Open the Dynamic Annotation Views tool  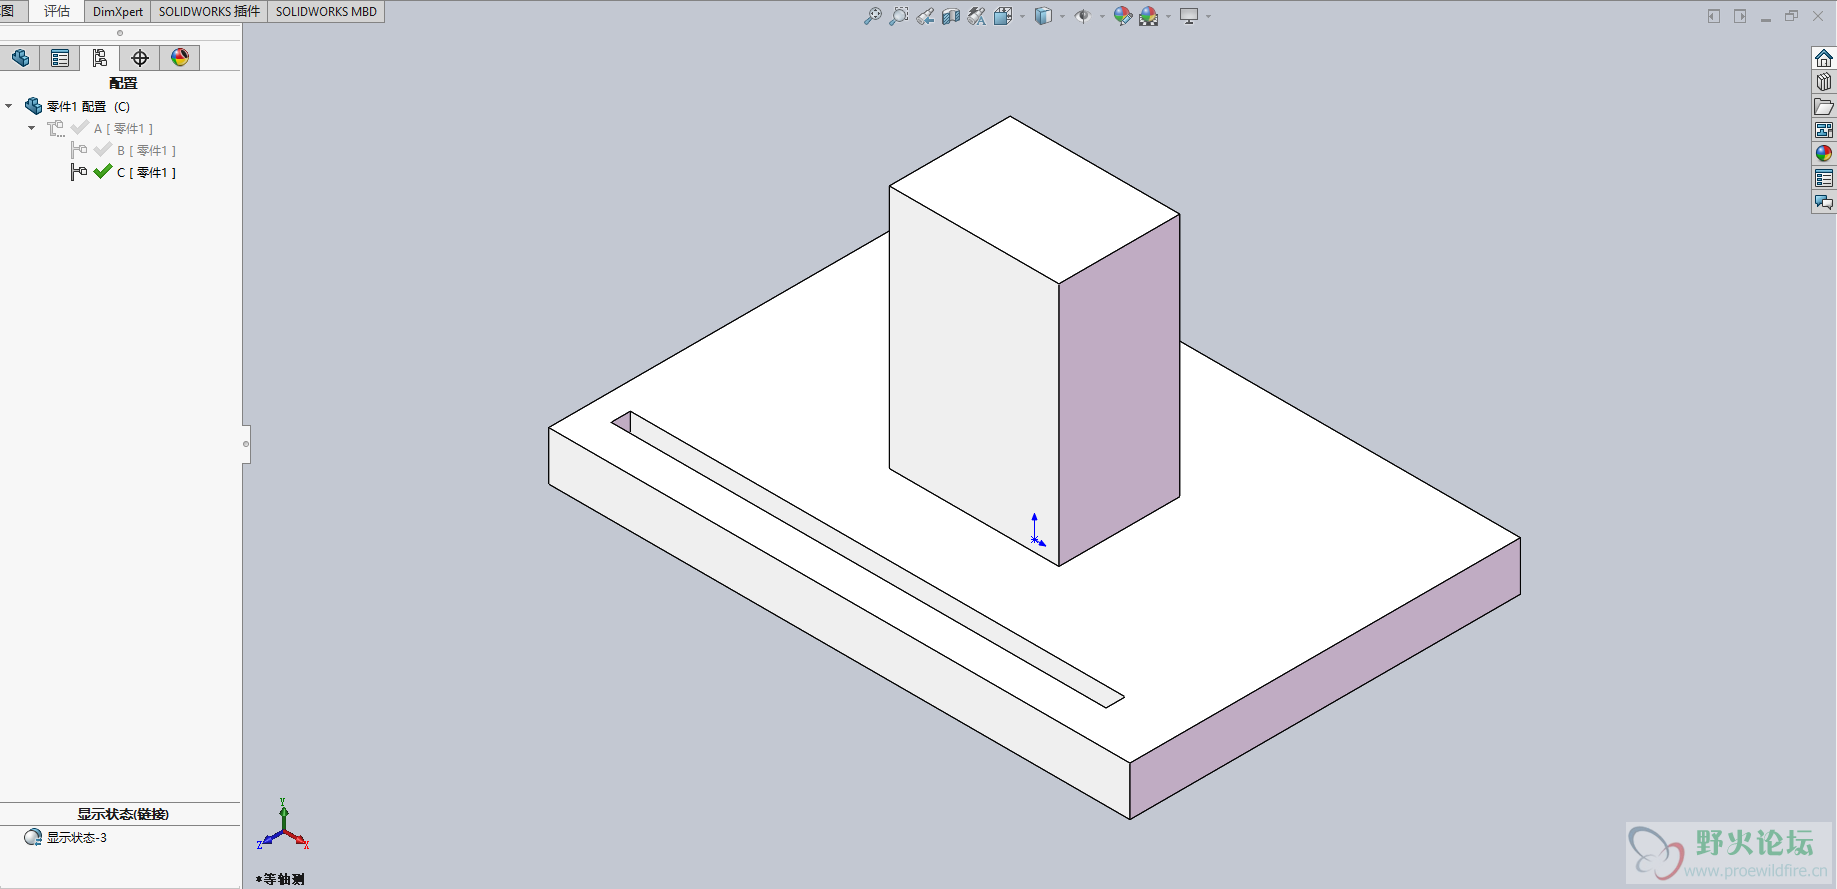(x=977, y=16)
